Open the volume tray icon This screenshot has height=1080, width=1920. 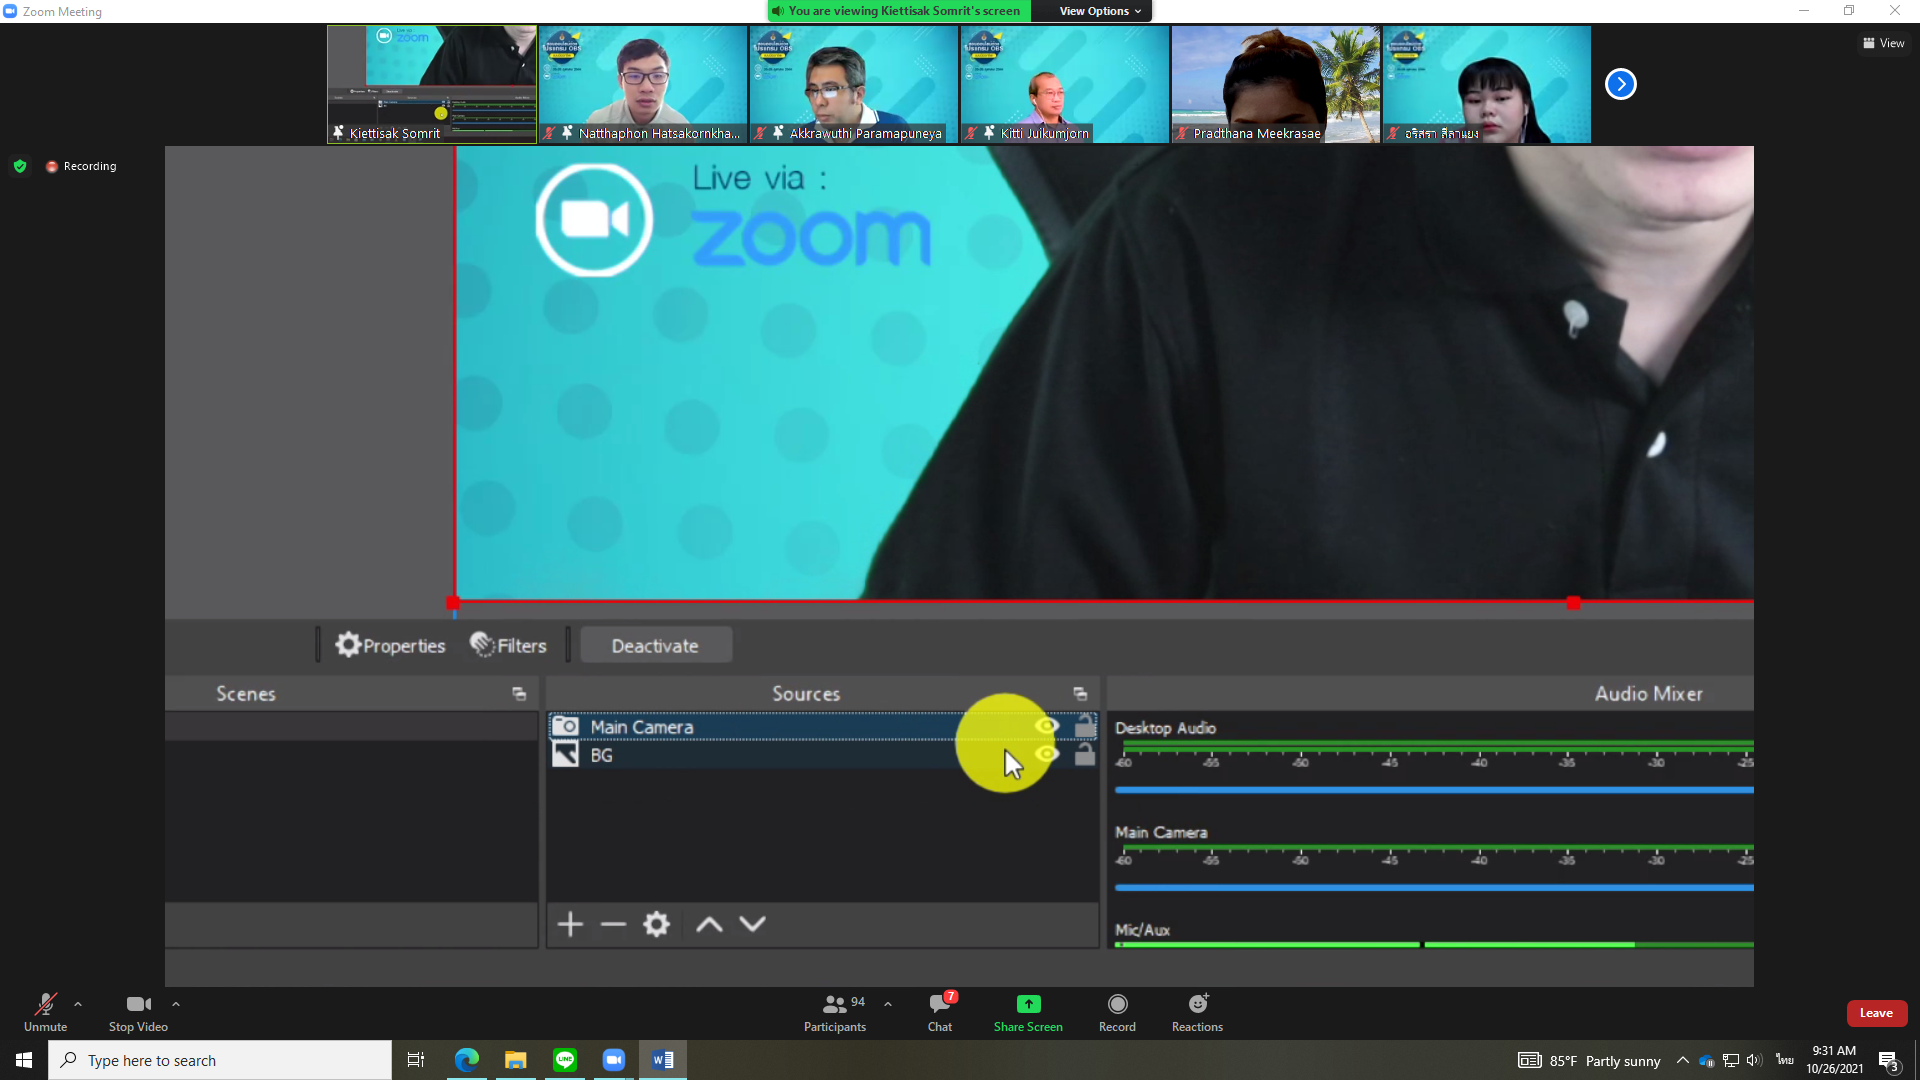pos(1754,1060)
